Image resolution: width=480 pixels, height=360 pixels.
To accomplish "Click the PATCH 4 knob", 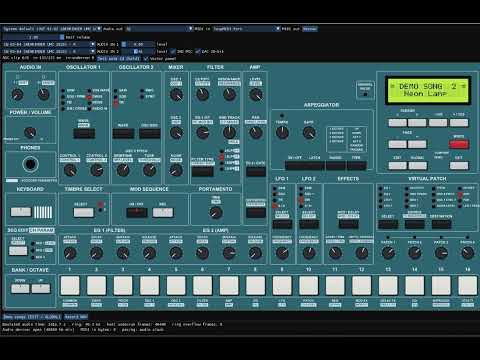I will pos(467,253).
